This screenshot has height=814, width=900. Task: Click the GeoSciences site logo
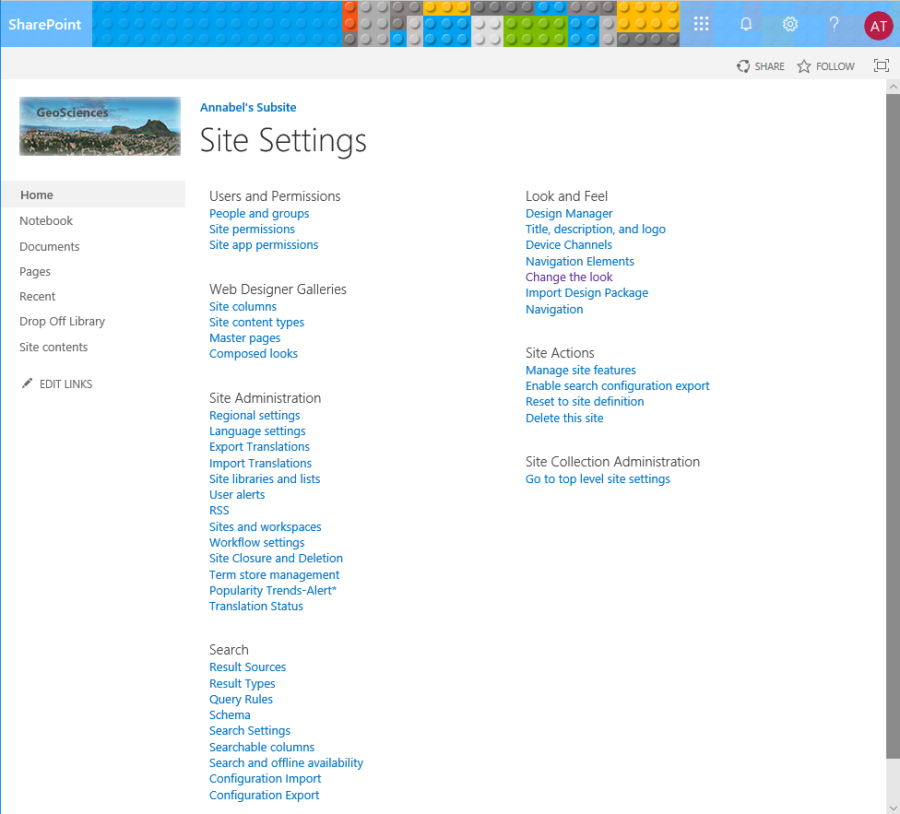point(99,126)
